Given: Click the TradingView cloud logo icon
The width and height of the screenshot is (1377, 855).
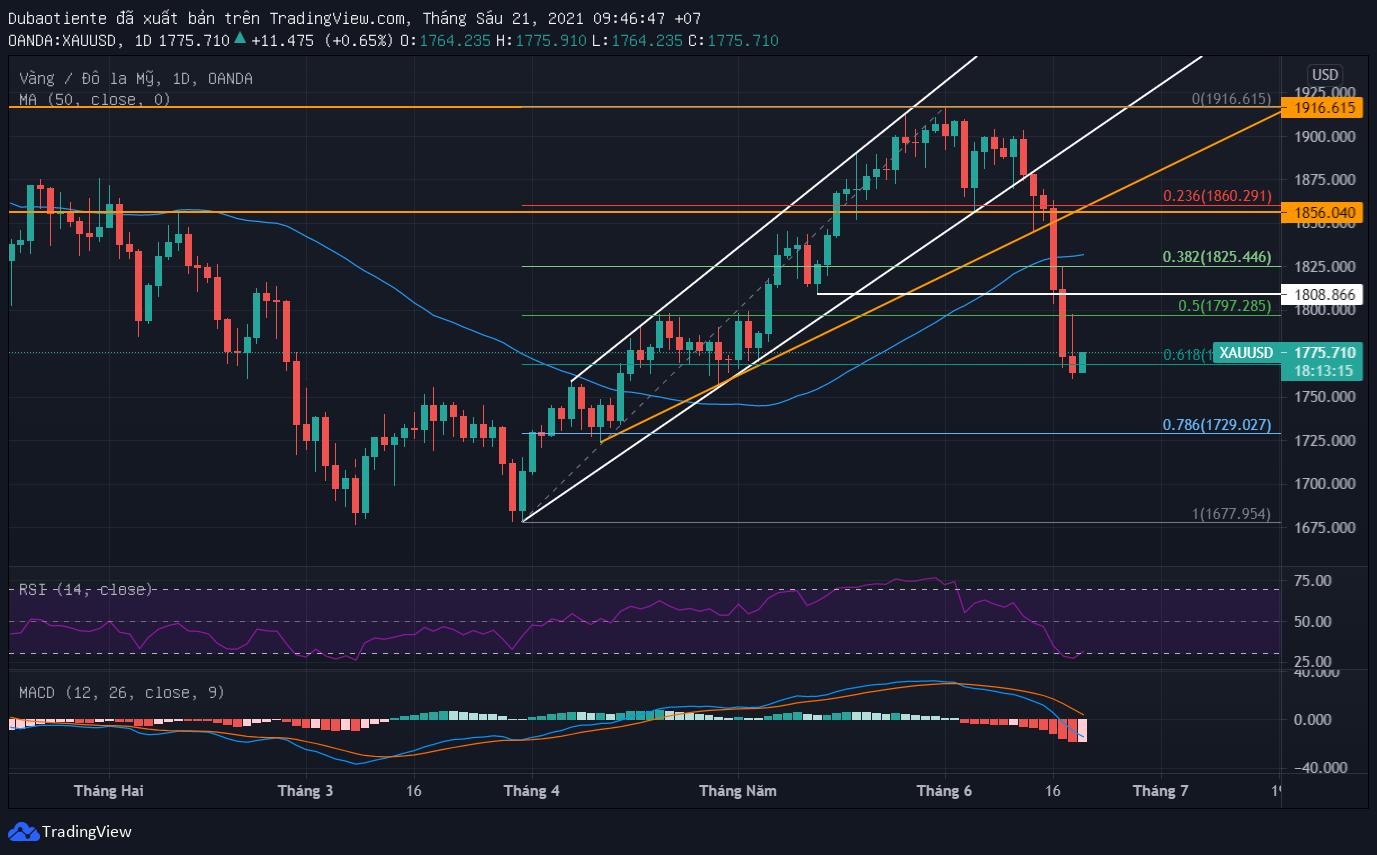Looking at the screenshot, I should (24, 831).
